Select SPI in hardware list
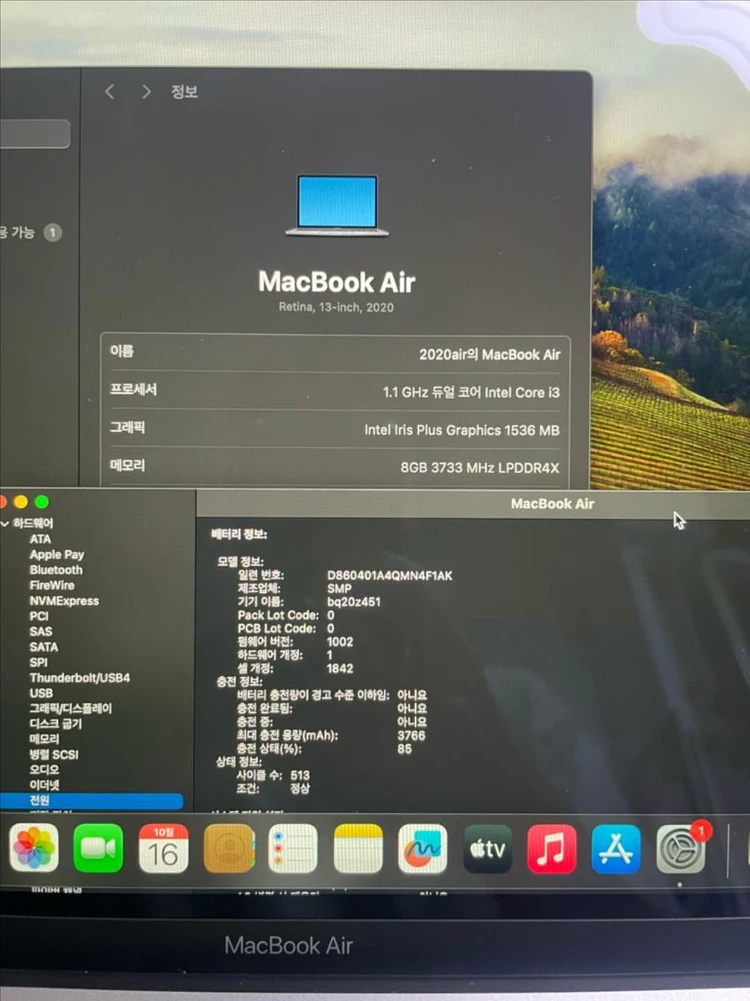 (x=38, y=662)
